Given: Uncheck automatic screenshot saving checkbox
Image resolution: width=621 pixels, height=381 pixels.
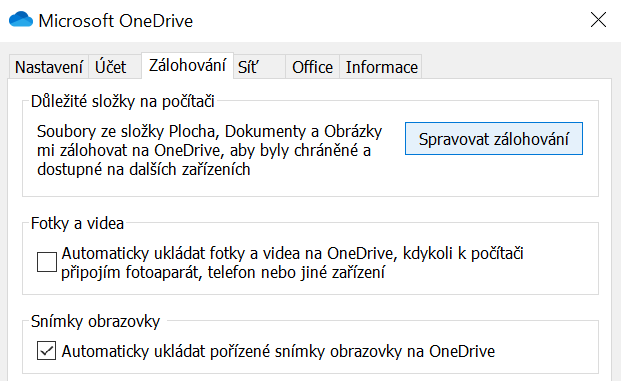Looking at the screenshot, I should coord(47,351).
